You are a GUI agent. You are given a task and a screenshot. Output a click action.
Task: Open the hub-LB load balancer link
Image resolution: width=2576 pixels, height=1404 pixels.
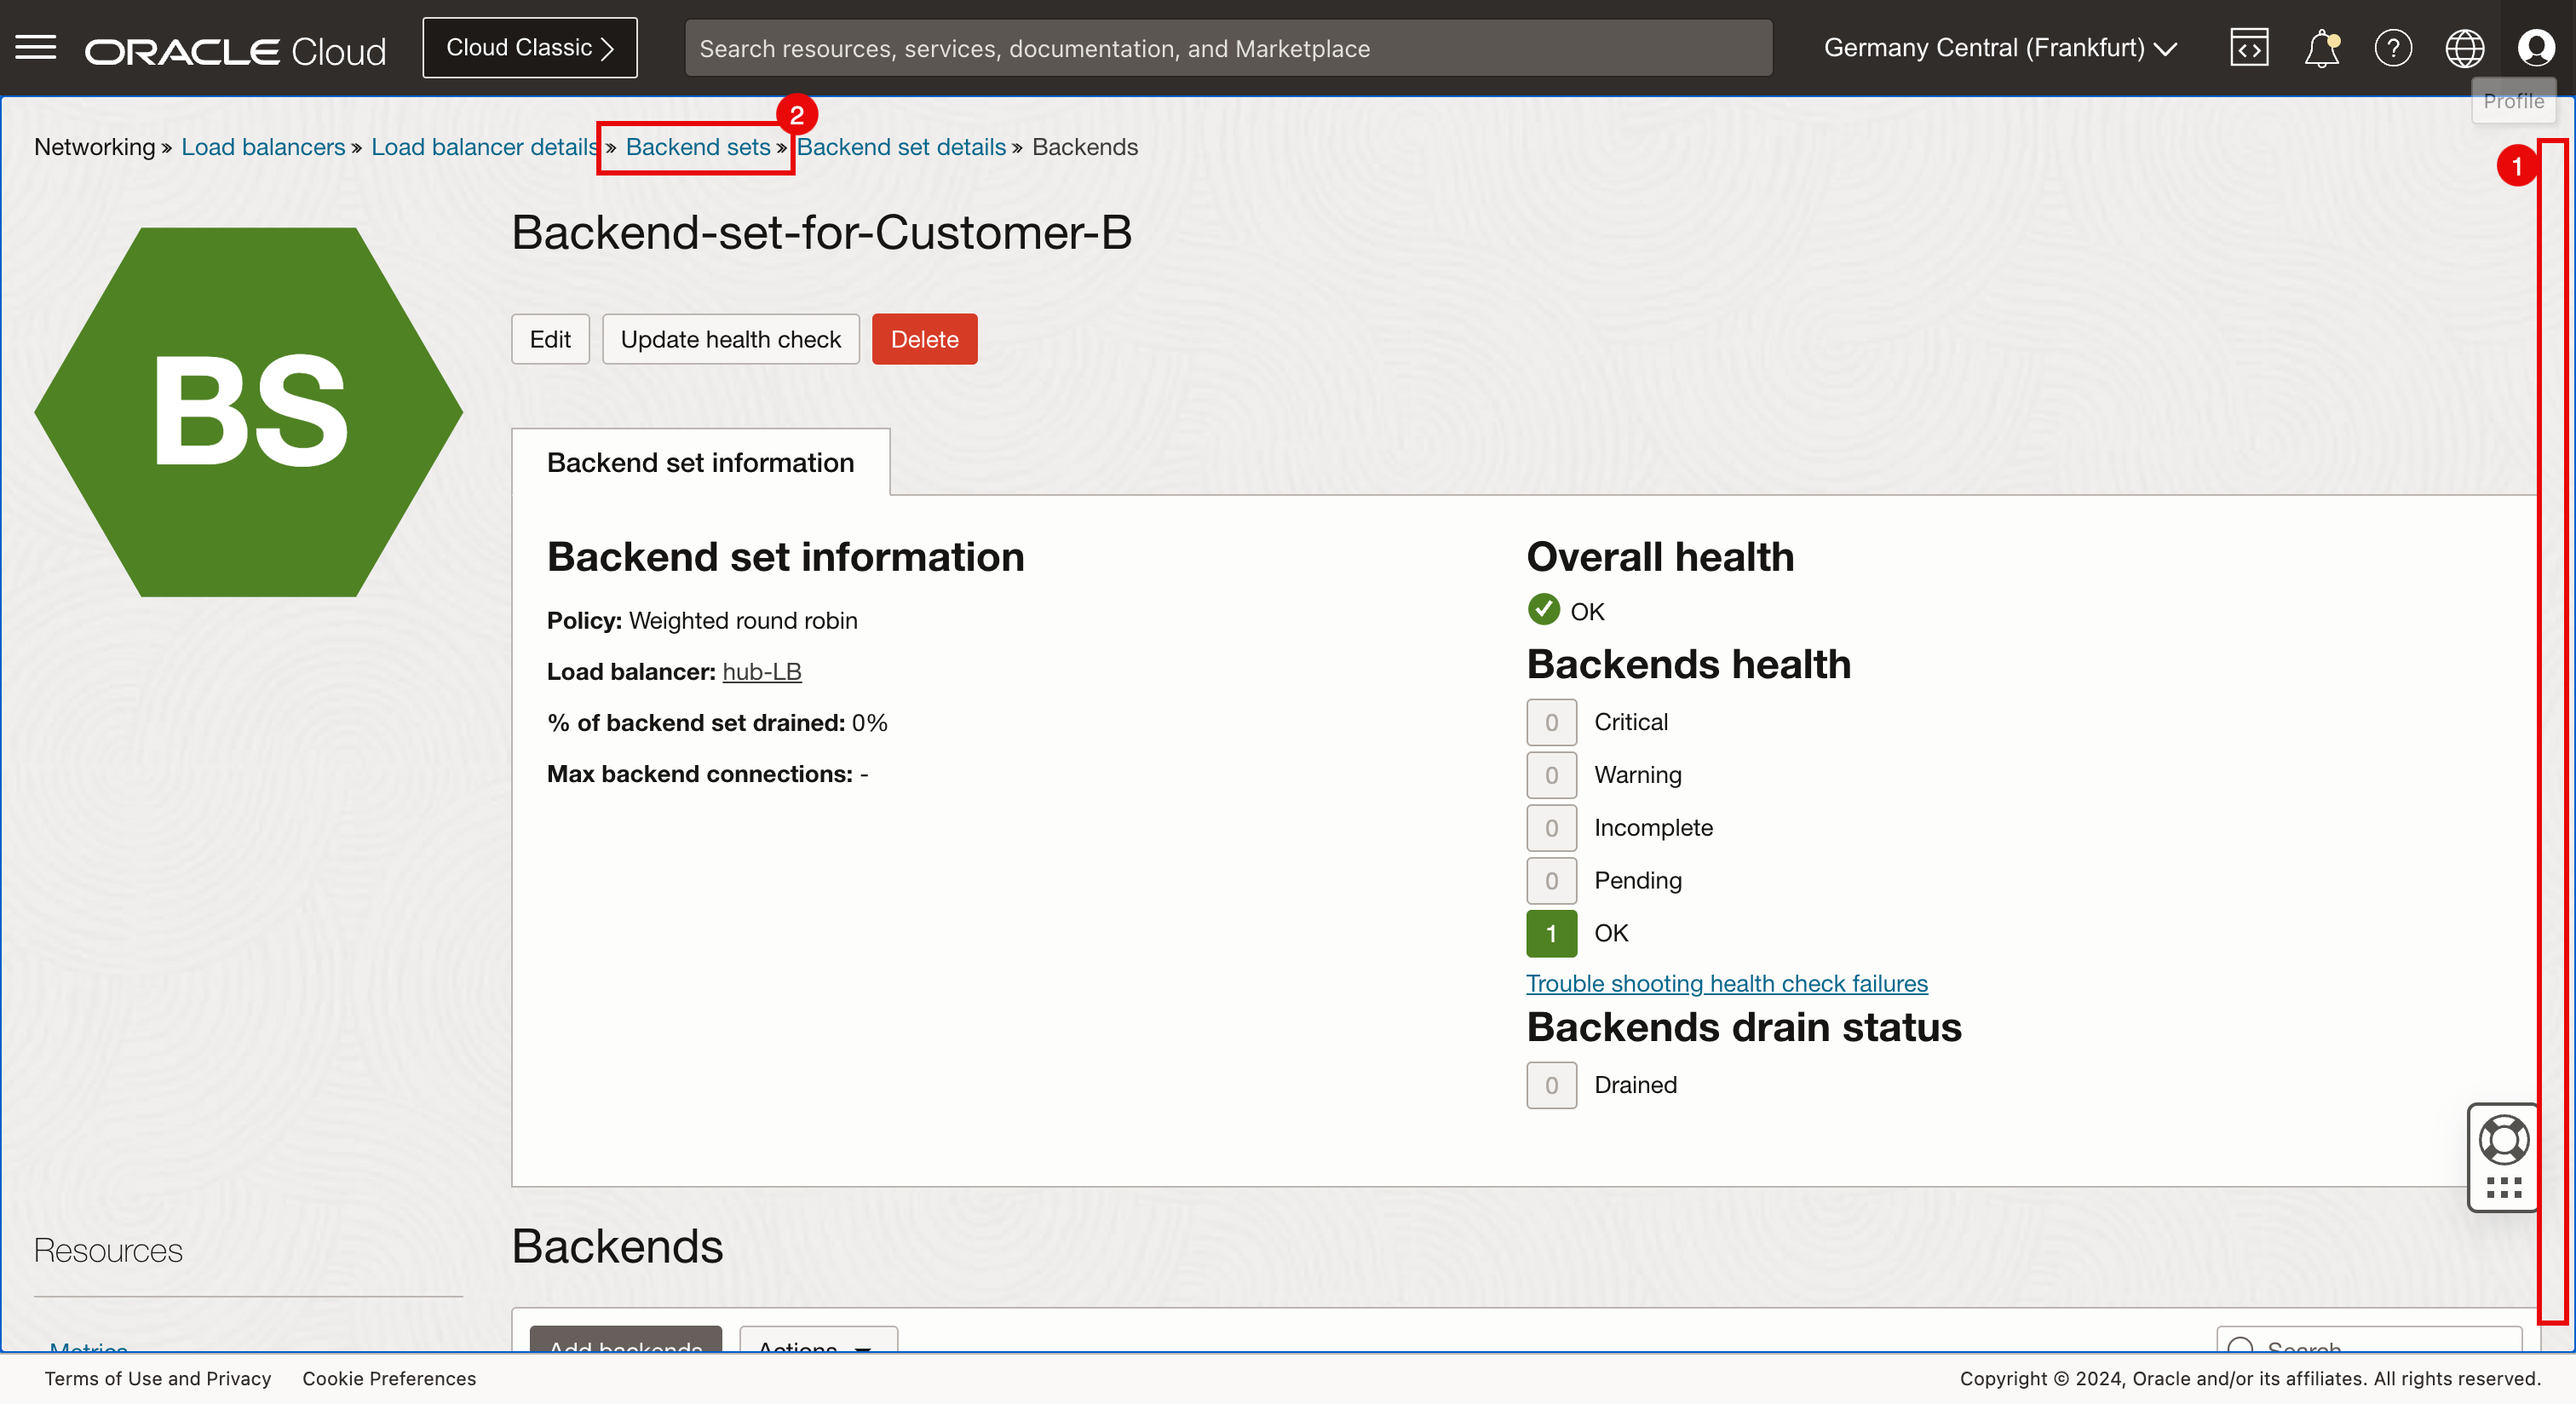[761, 672]
